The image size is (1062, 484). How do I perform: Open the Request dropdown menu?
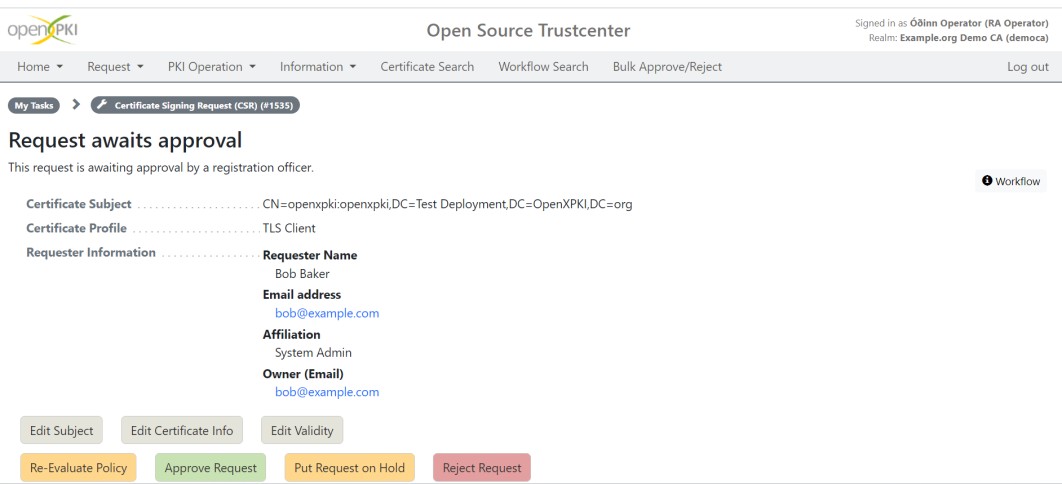coord(115,66)
